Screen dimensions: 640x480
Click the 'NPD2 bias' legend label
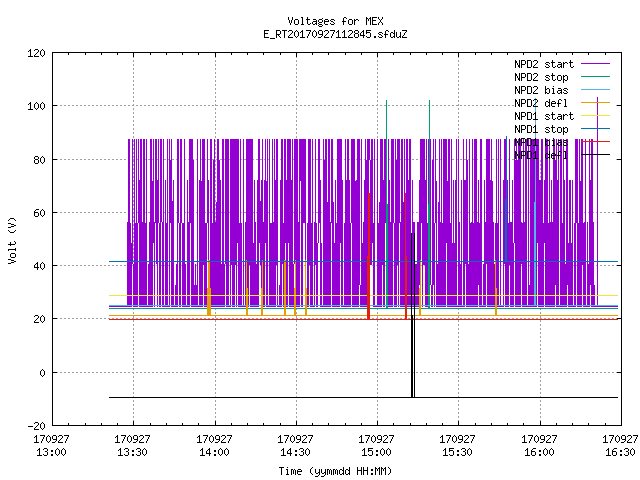click(541, 90)
